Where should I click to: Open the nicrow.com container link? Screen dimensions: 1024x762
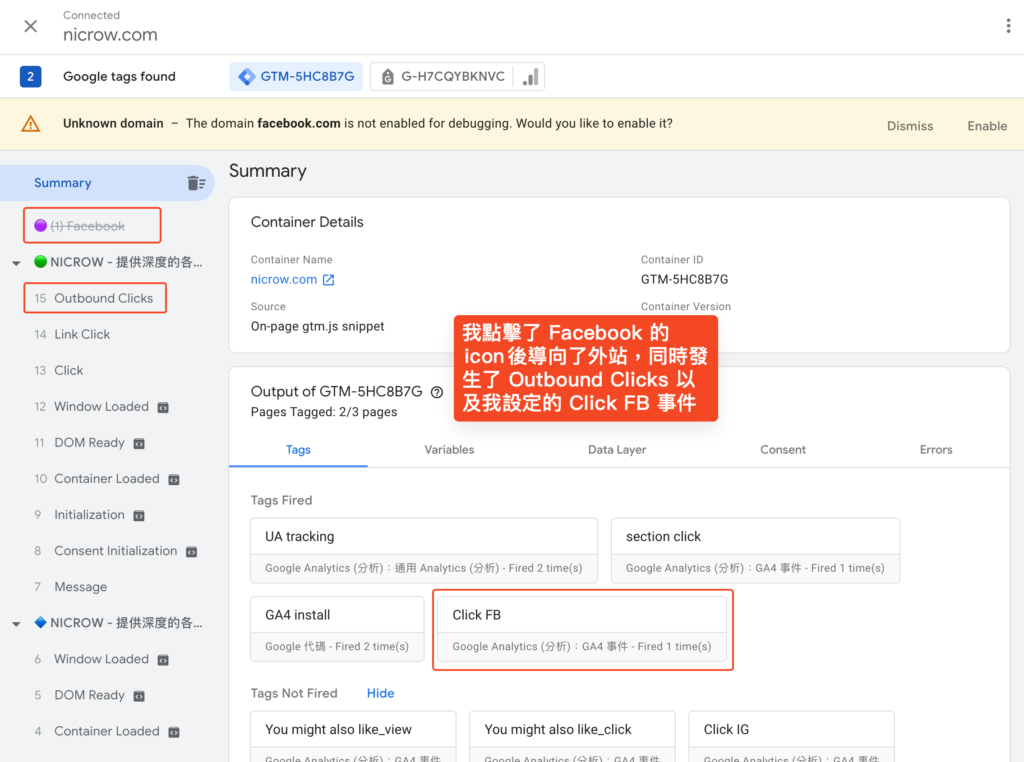284,279
